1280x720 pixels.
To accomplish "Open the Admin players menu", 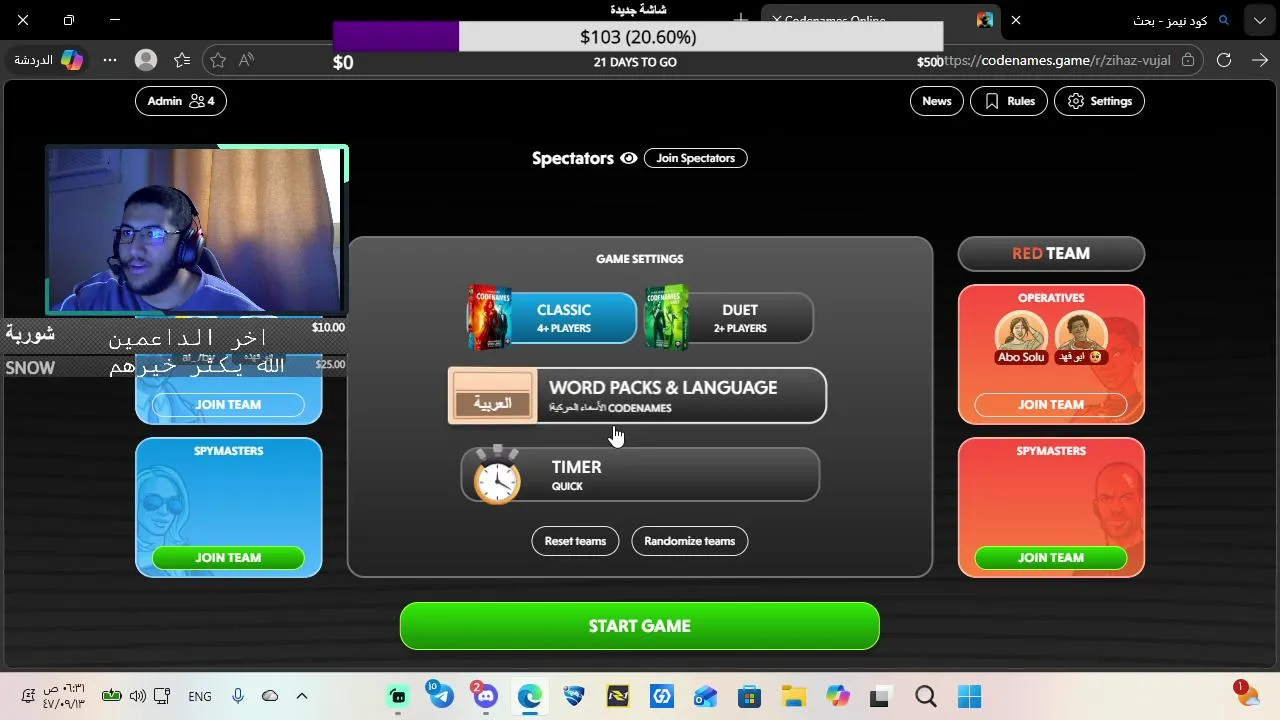I will 181,101.
